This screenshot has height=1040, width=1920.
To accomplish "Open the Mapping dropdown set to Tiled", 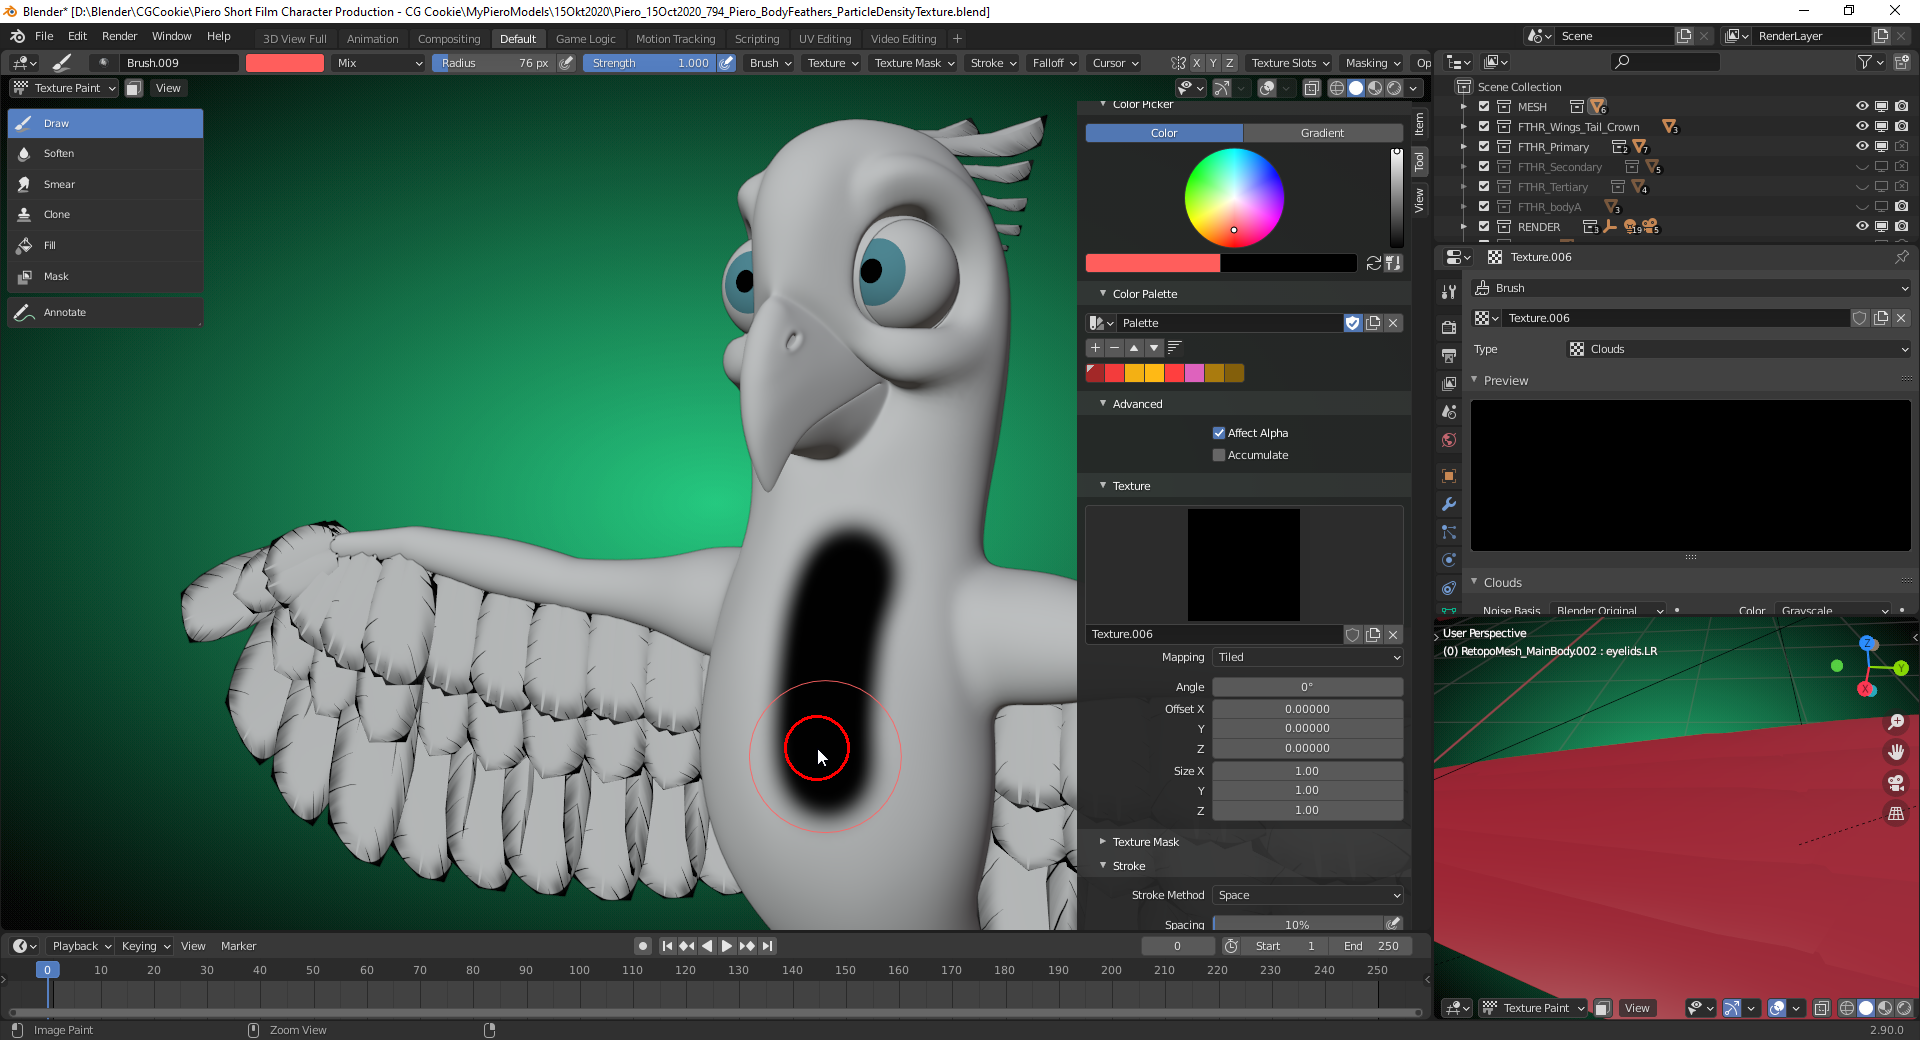I will (1308, 657).
